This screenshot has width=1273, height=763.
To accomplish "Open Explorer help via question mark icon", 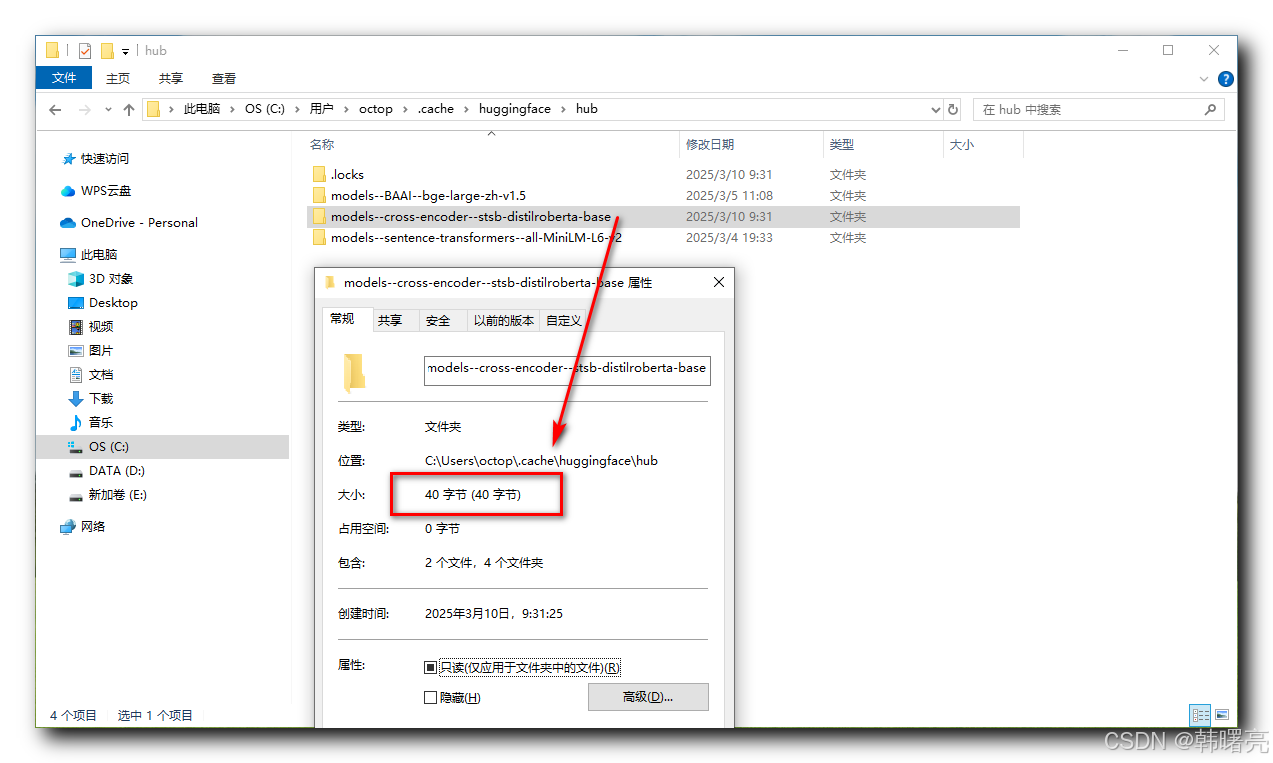I will click(x=1226, y=78).
